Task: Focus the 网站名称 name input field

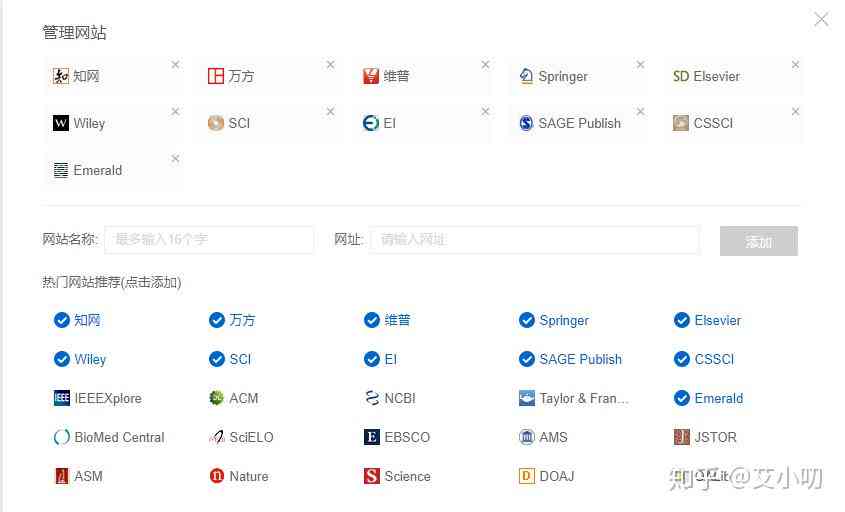Action: click(209, 240)
